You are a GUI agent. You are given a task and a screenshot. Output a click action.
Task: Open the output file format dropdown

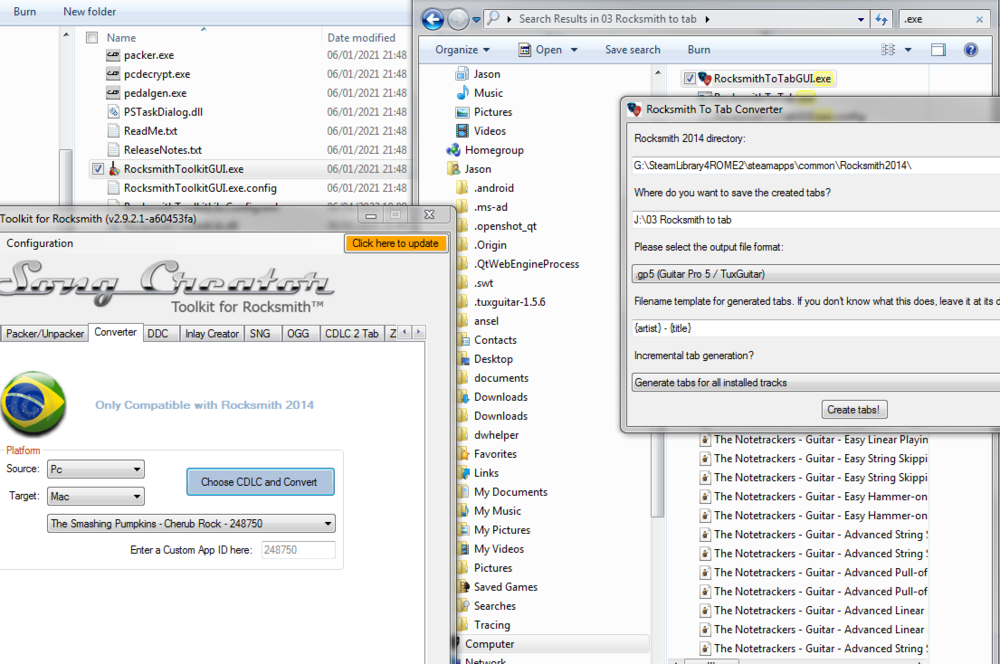pyautogui.click(x=815, y=273)
